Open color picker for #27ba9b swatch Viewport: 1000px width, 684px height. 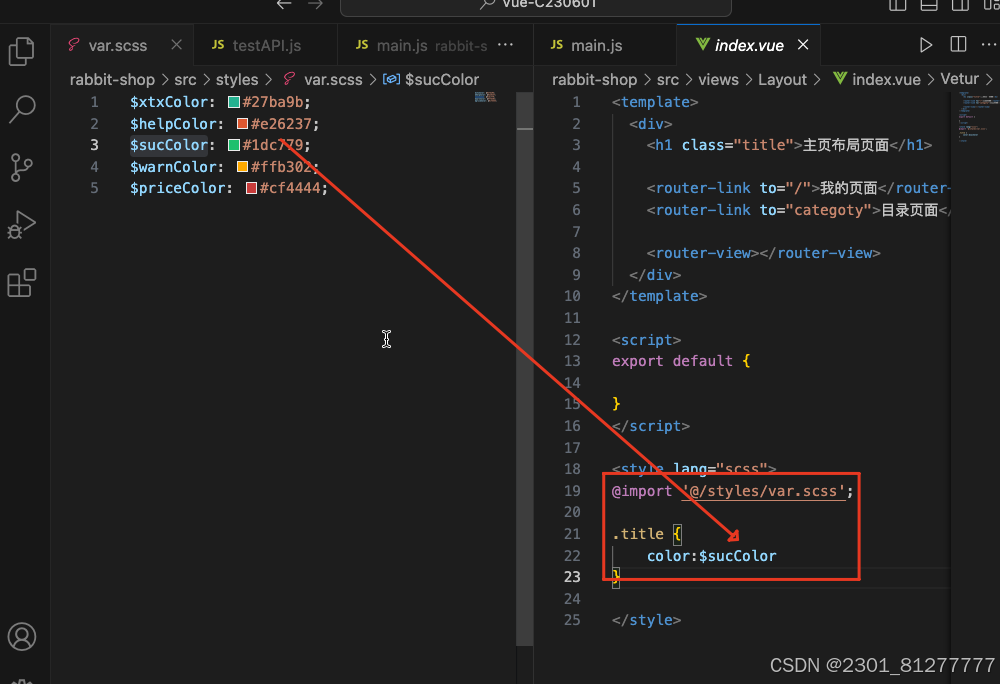coord(234,102)
